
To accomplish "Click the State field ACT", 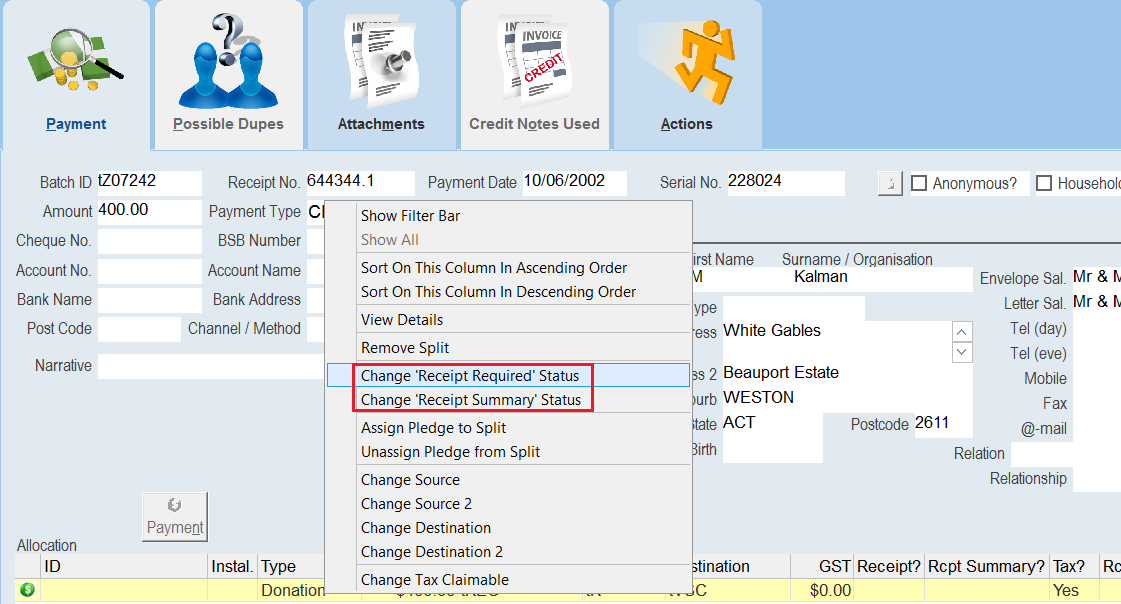I will pyautogui.click(x=772, y=423).
